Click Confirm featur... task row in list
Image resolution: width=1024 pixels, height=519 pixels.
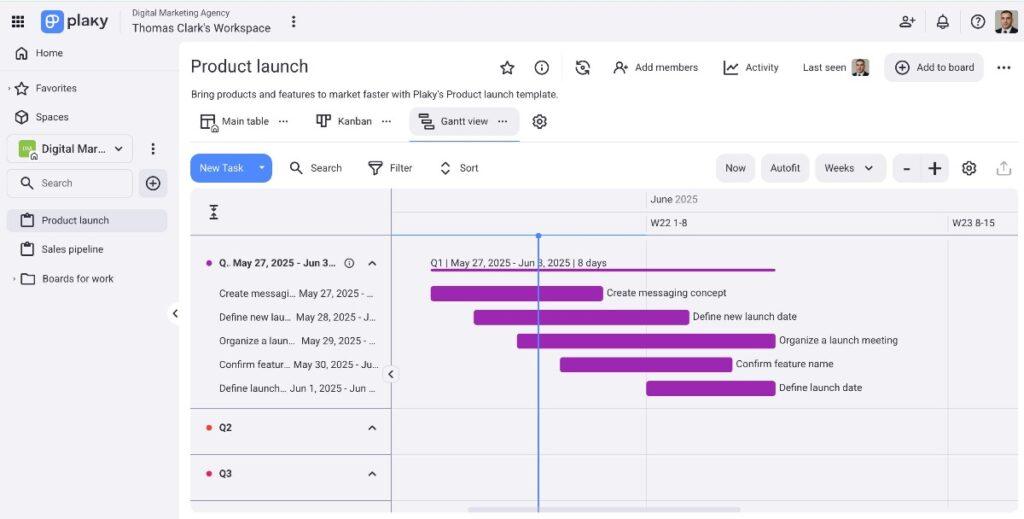click(x=298, y=364)
